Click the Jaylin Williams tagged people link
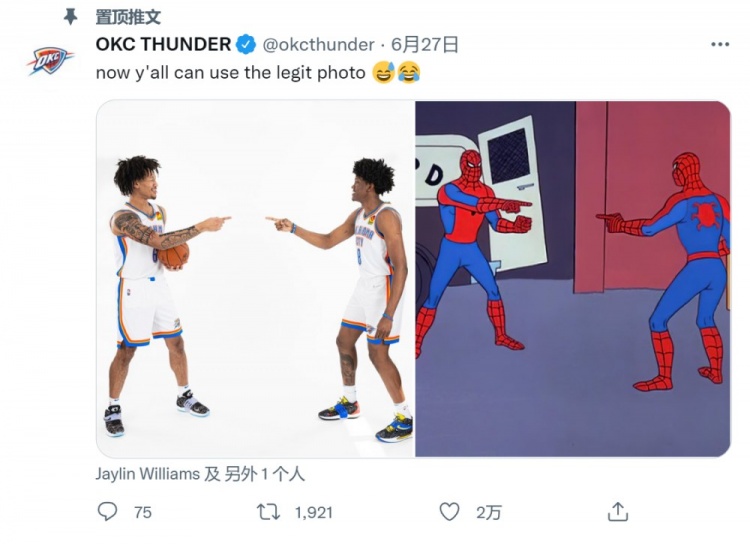 (x=200, y=474)
